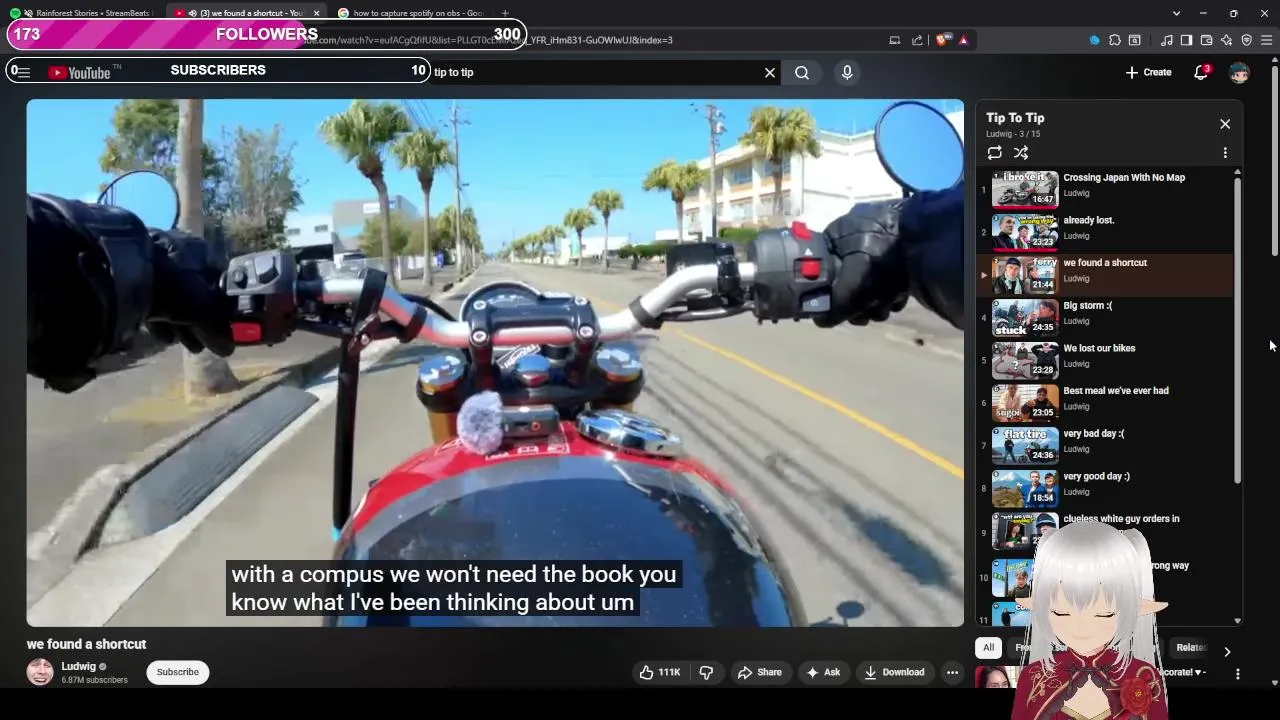1280x720 pixels.
Task: Open options for the first recommended video
Action: (x=1238, y=675)
